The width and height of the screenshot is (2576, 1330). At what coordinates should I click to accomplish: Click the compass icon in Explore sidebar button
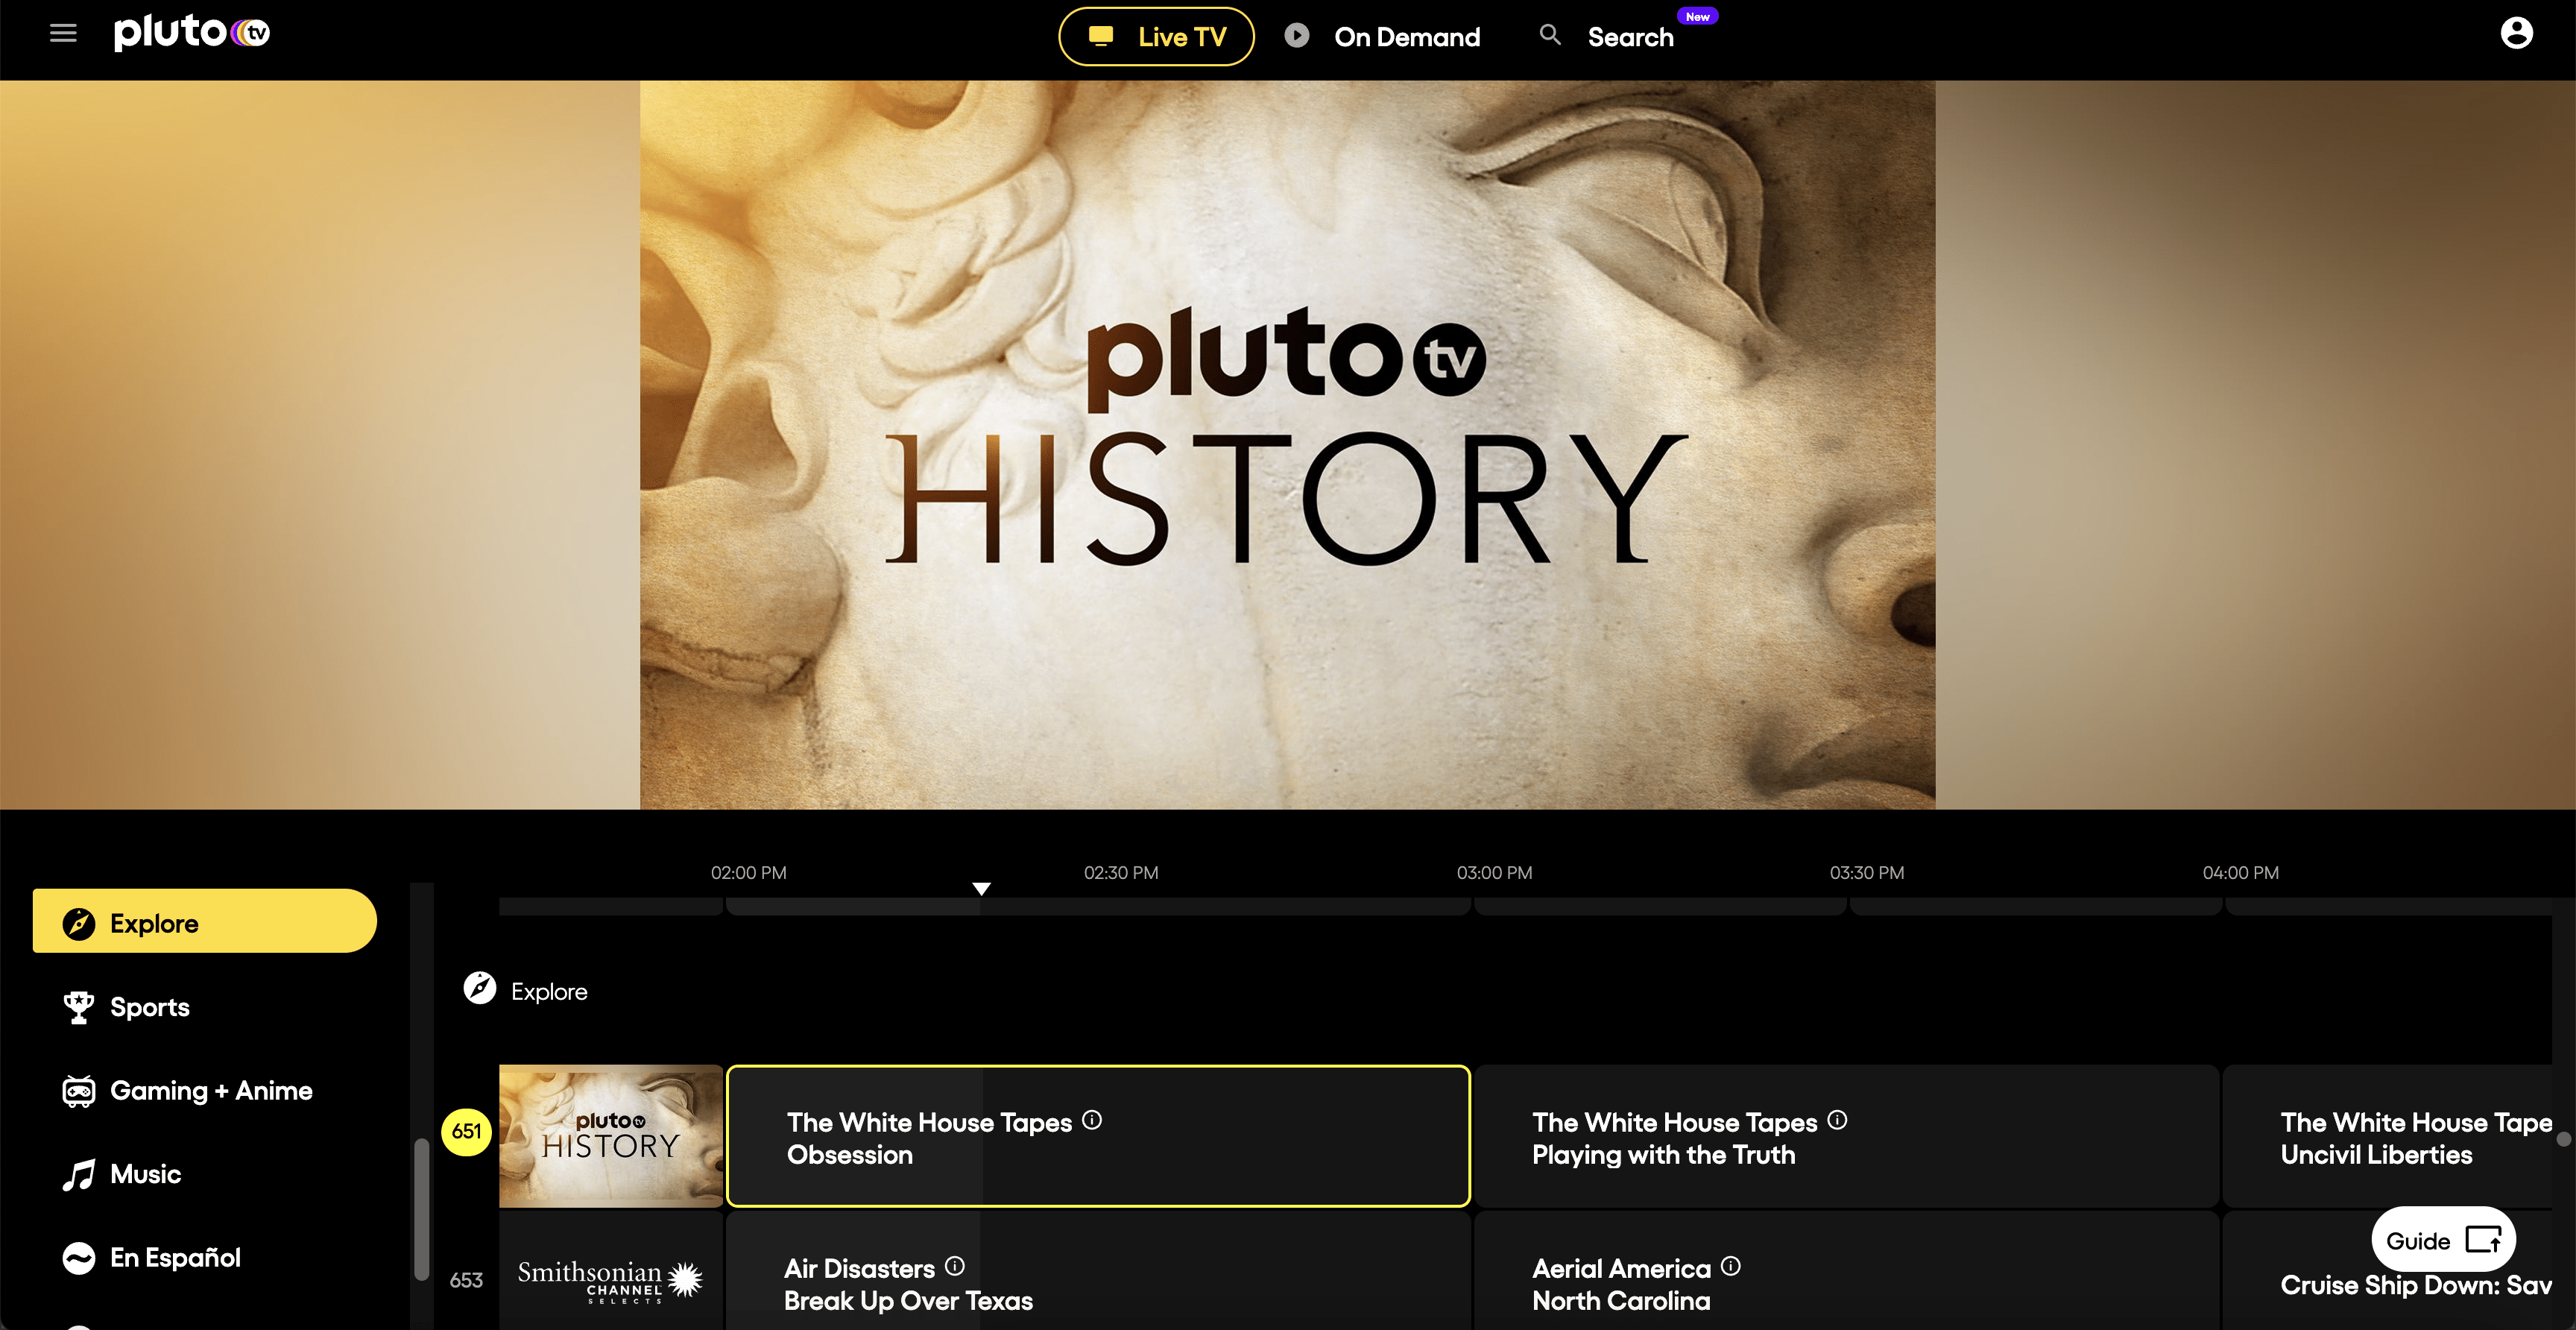[78, 923]
